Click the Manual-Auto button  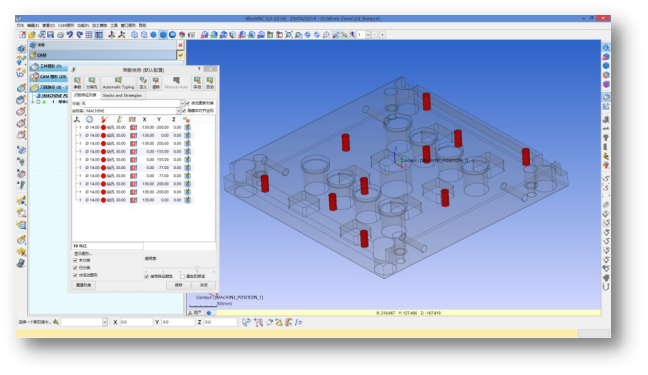click(176, 83)
